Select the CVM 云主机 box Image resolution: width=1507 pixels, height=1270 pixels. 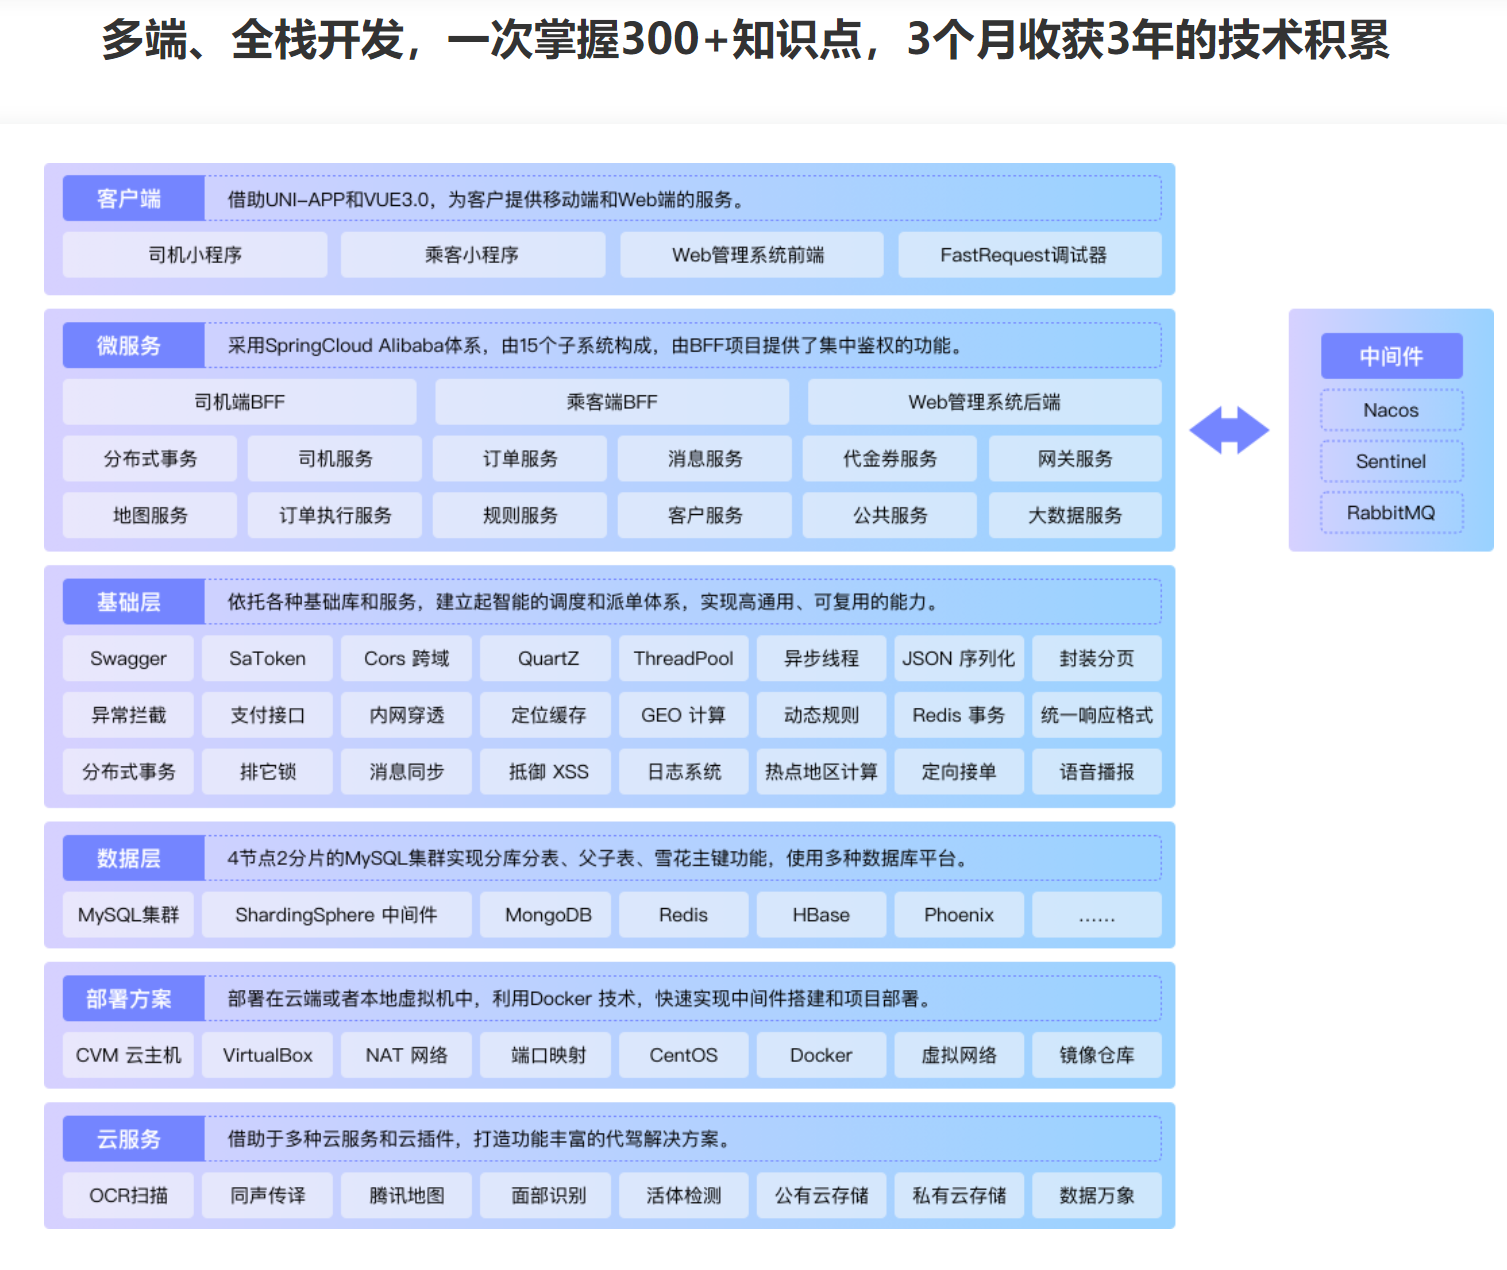(128, 1055)
